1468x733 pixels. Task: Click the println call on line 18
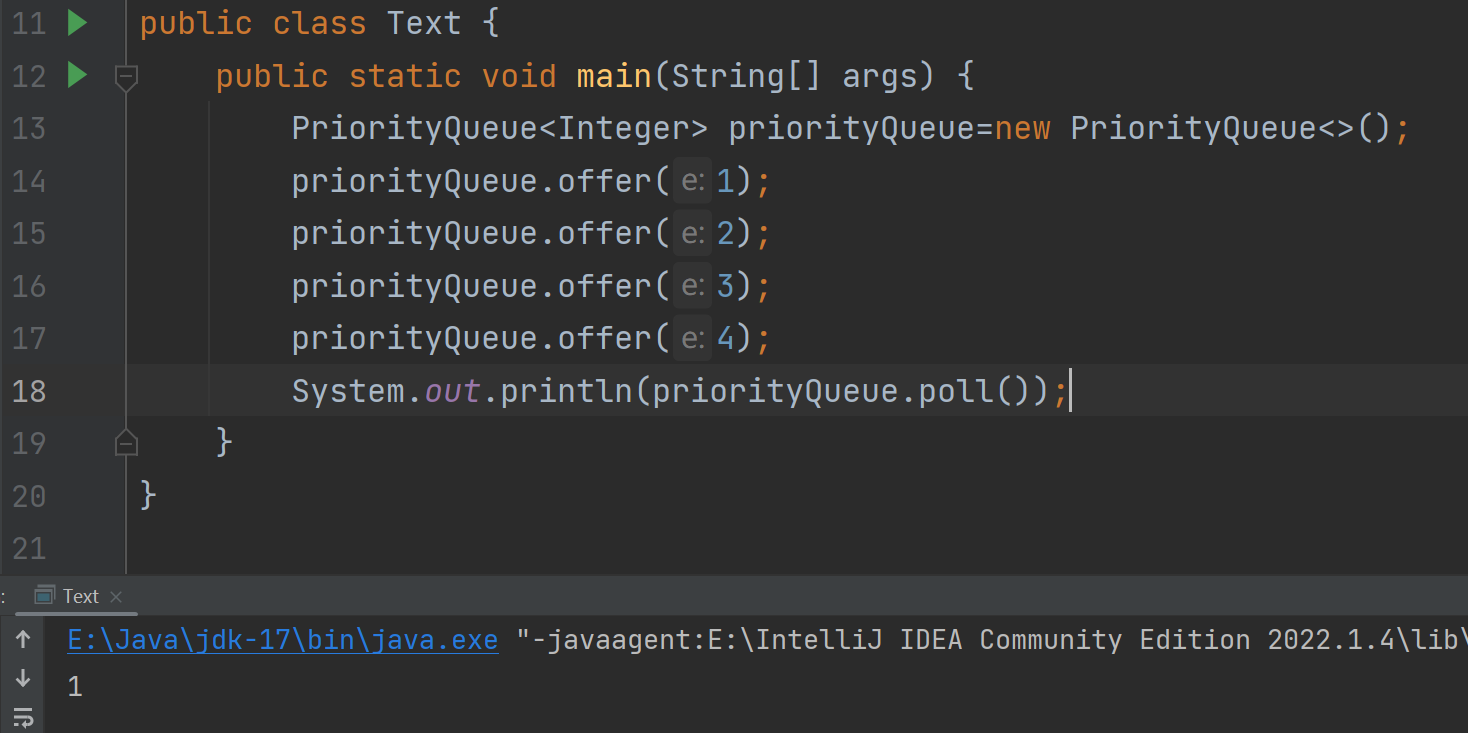(567, 391)
